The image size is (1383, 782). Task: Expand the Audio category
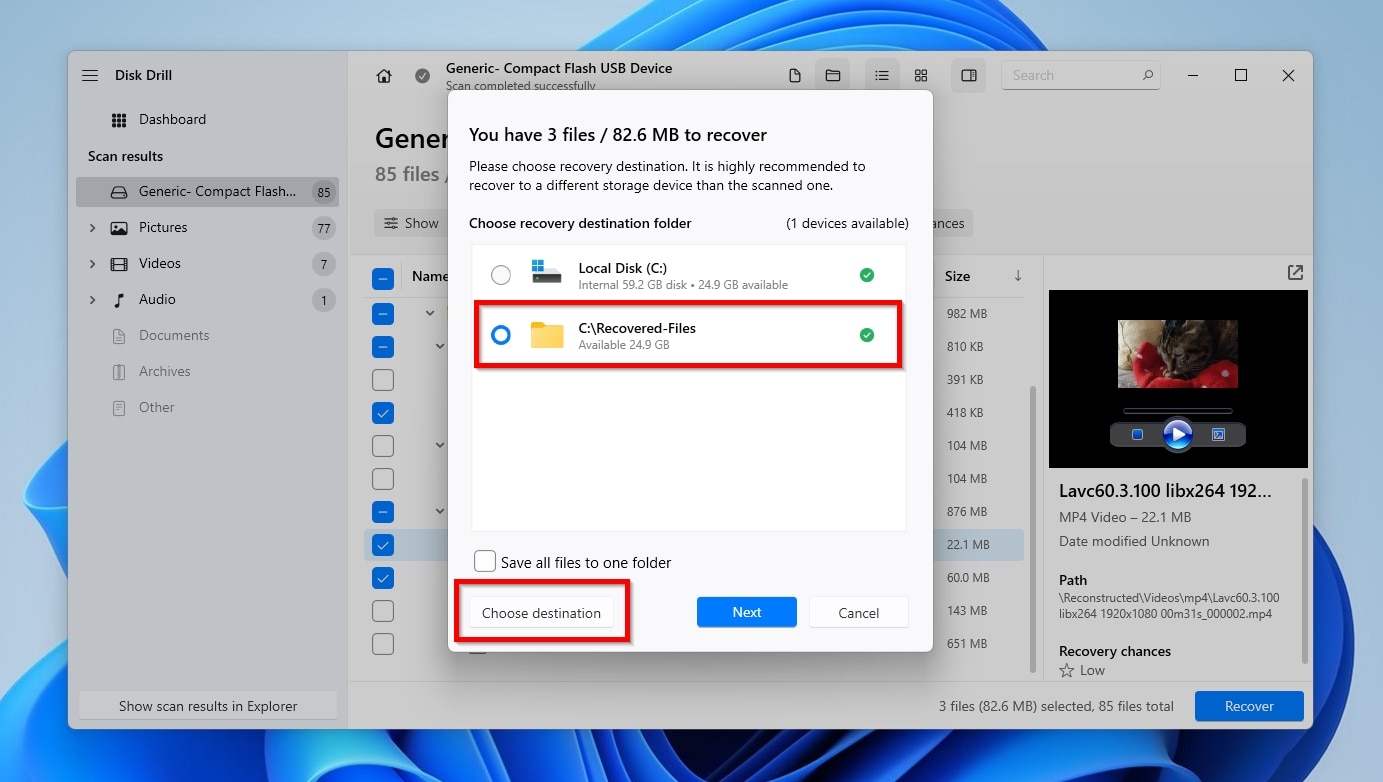(x=92, y=300)
